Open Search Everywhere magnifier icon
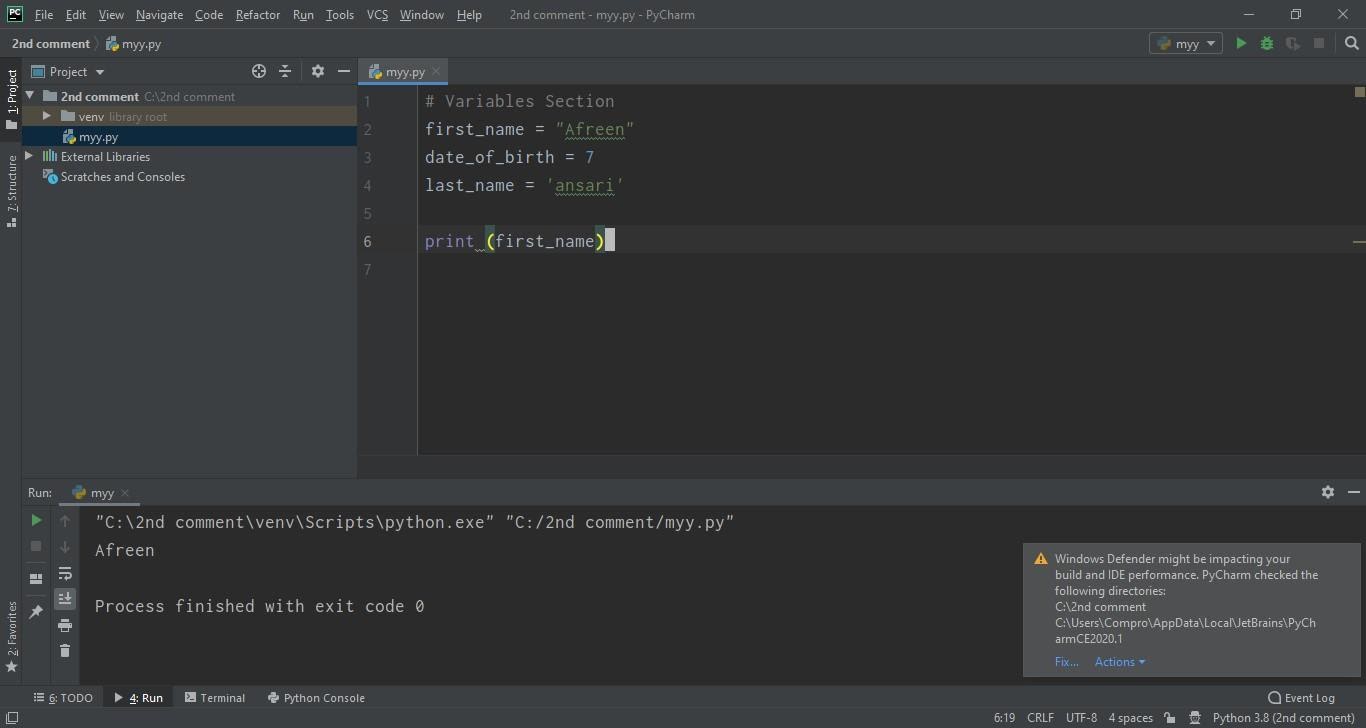Viewport: 1366px width, 728px height. (1352, 43)
